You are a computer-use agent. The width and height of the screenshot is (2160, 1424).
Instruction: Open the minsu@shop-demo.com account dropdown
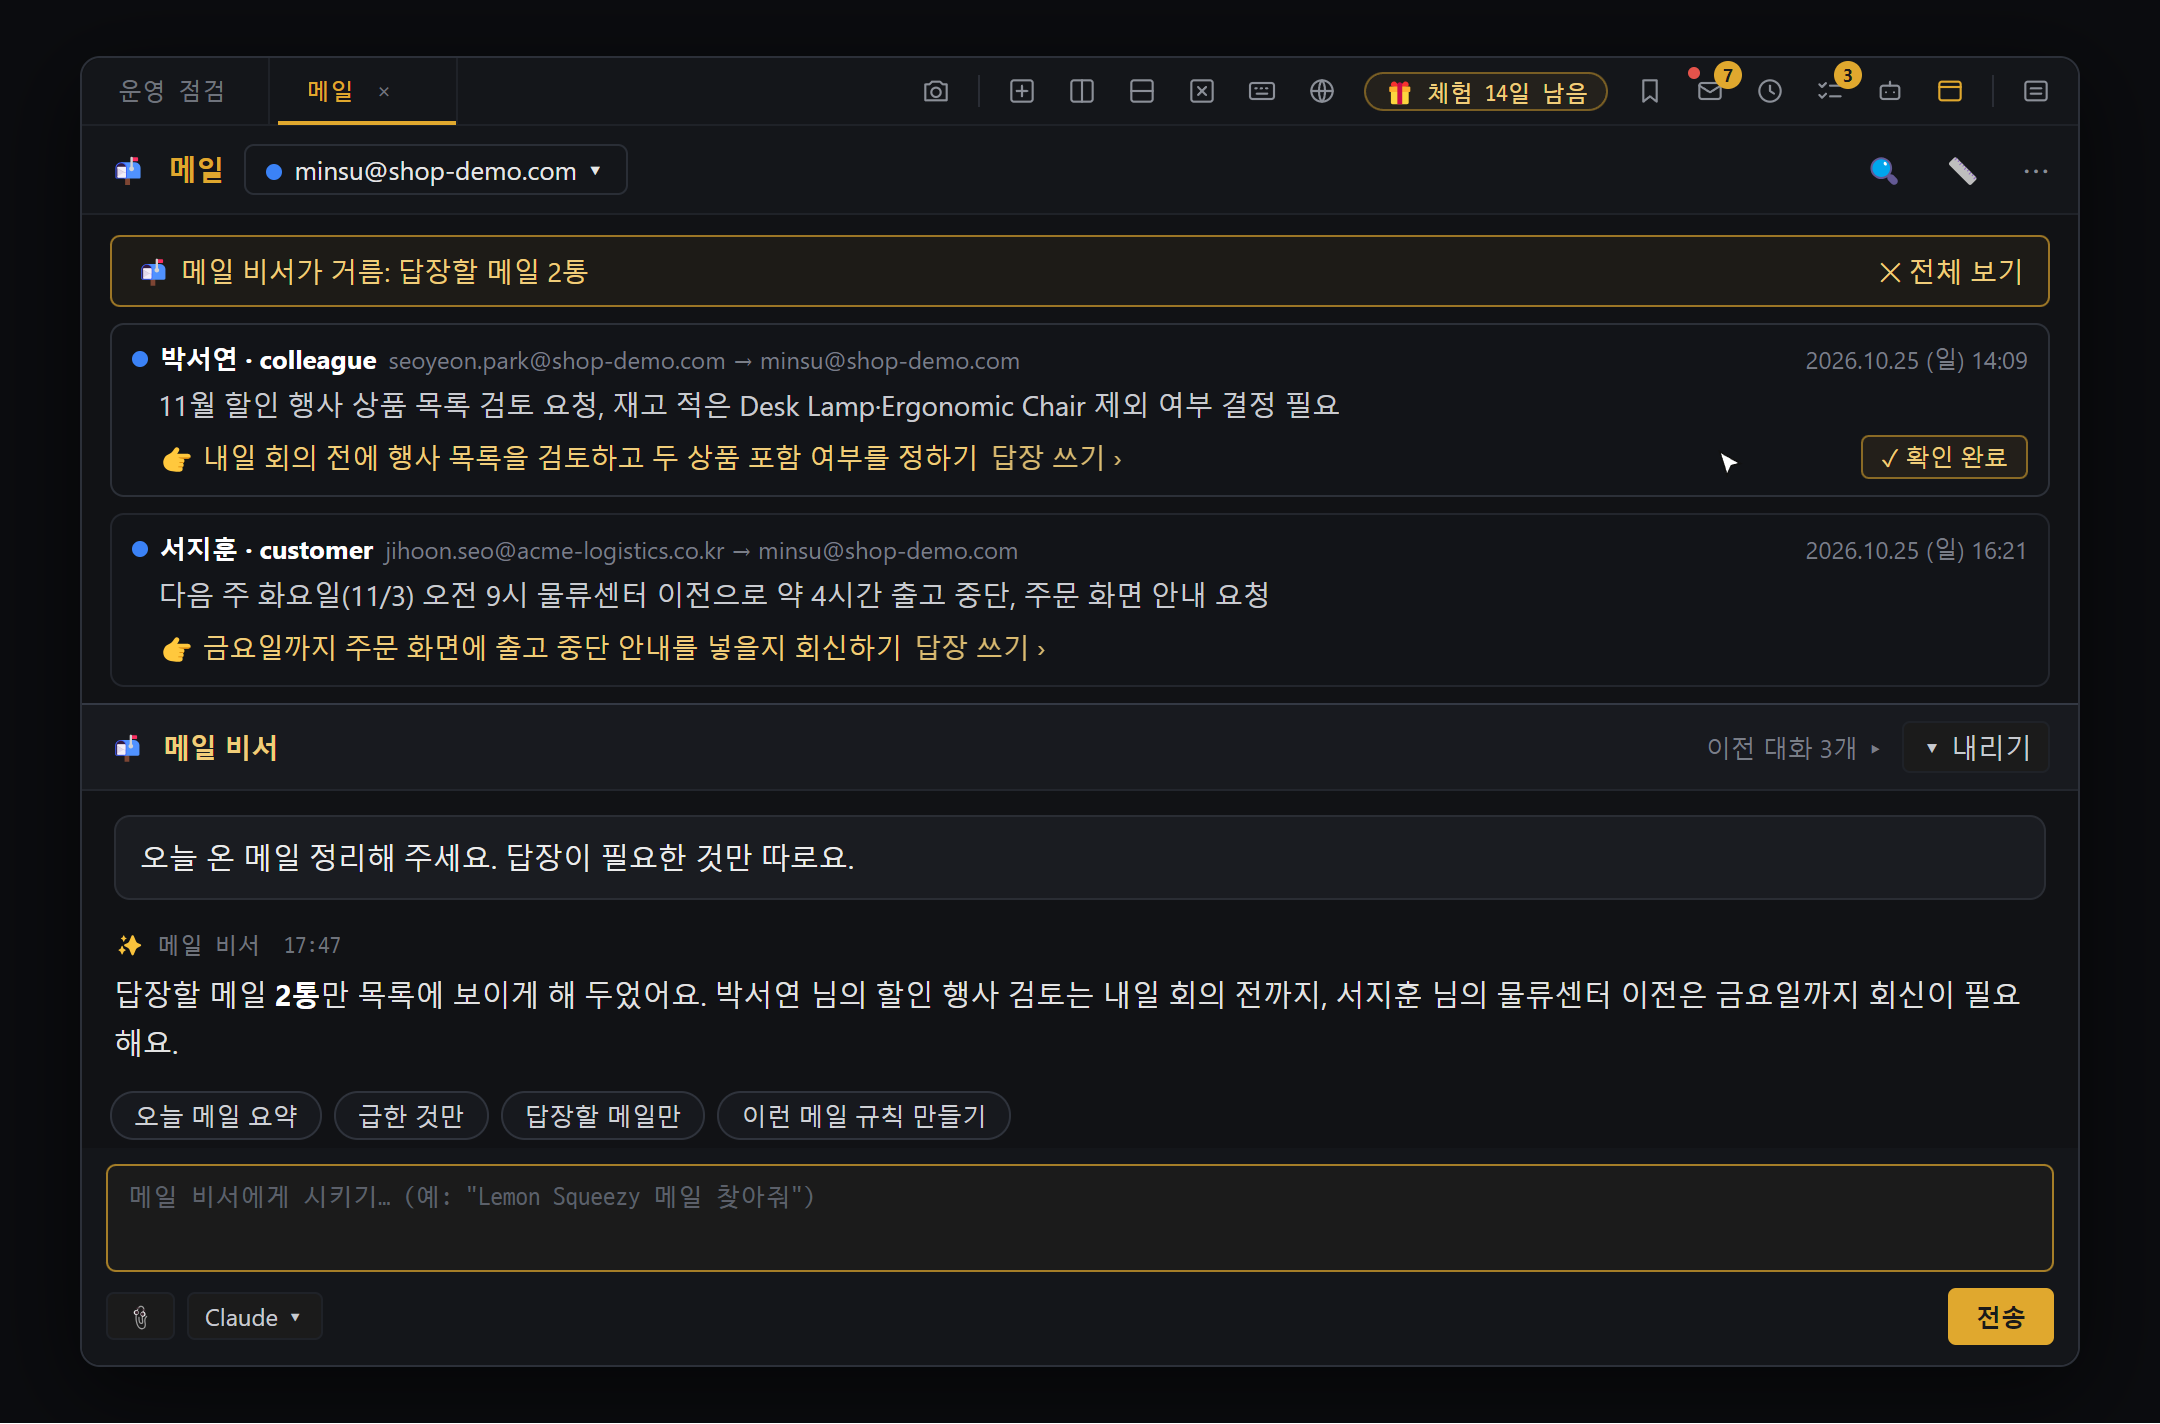[x=436, y=170]
